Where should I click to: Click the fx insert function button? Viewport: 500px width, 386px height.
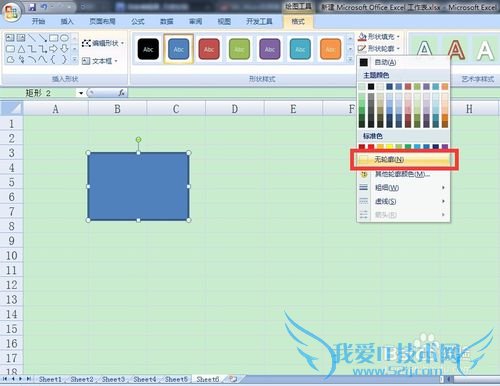click(122, 93)
